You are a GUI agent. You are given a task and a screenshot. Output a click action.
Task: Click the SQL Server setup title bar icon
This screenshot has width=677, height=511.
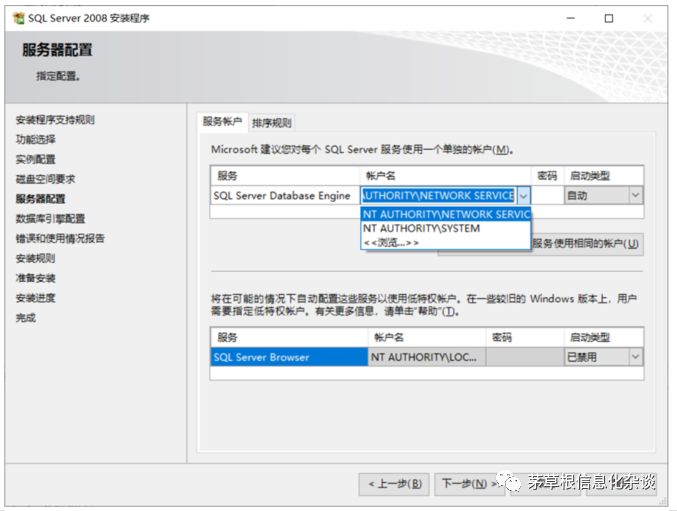[x=19, y=18]
